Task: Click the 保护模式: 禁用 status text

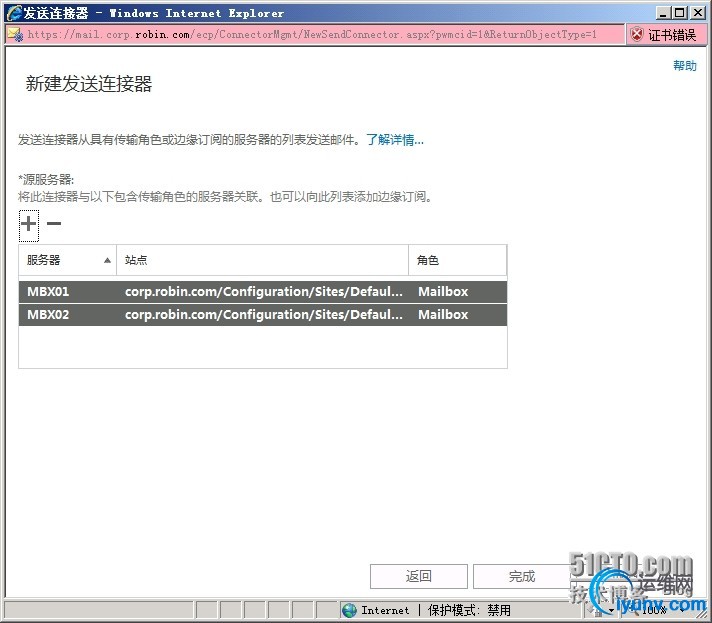Action: tap(469, 610)
